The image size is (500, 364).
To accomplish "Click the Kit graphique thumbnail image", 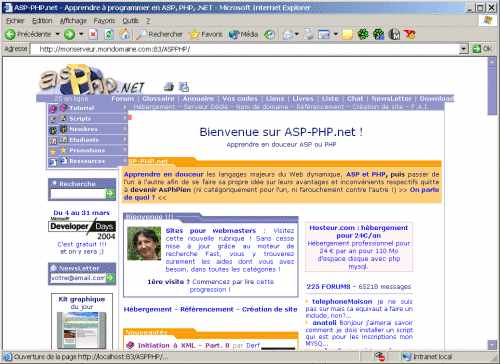I will [82, 330].
